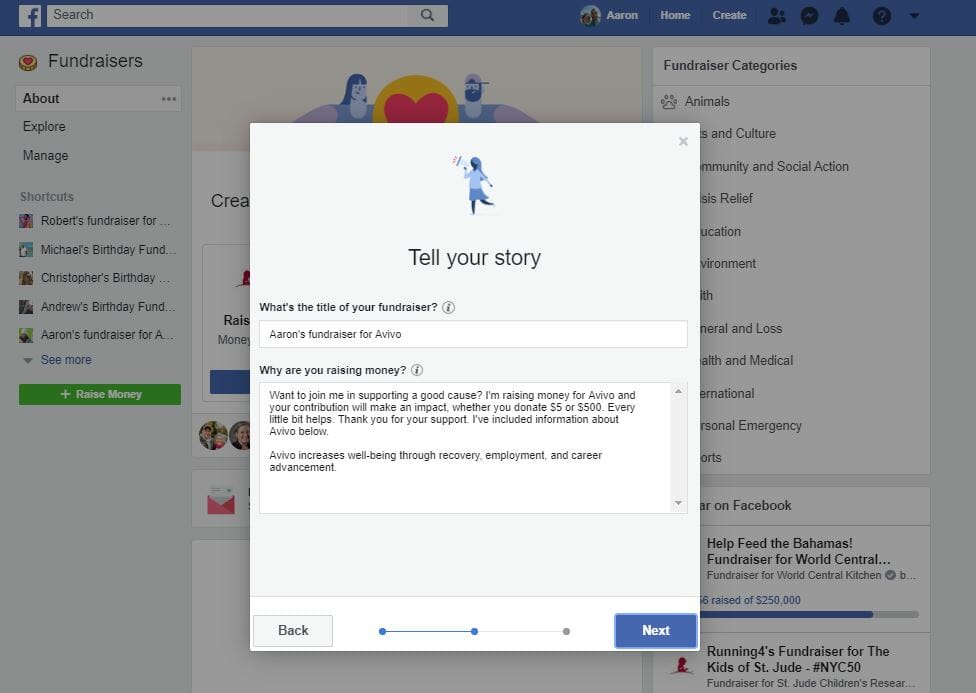Switch to the Explore section in the sidebar

(43, 127)
